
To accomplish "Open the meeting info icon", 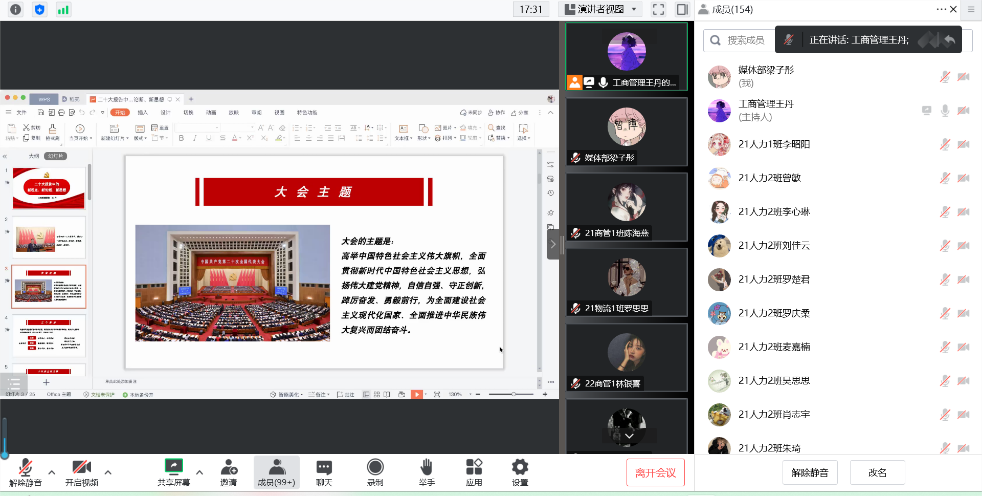I will (15, 9).
